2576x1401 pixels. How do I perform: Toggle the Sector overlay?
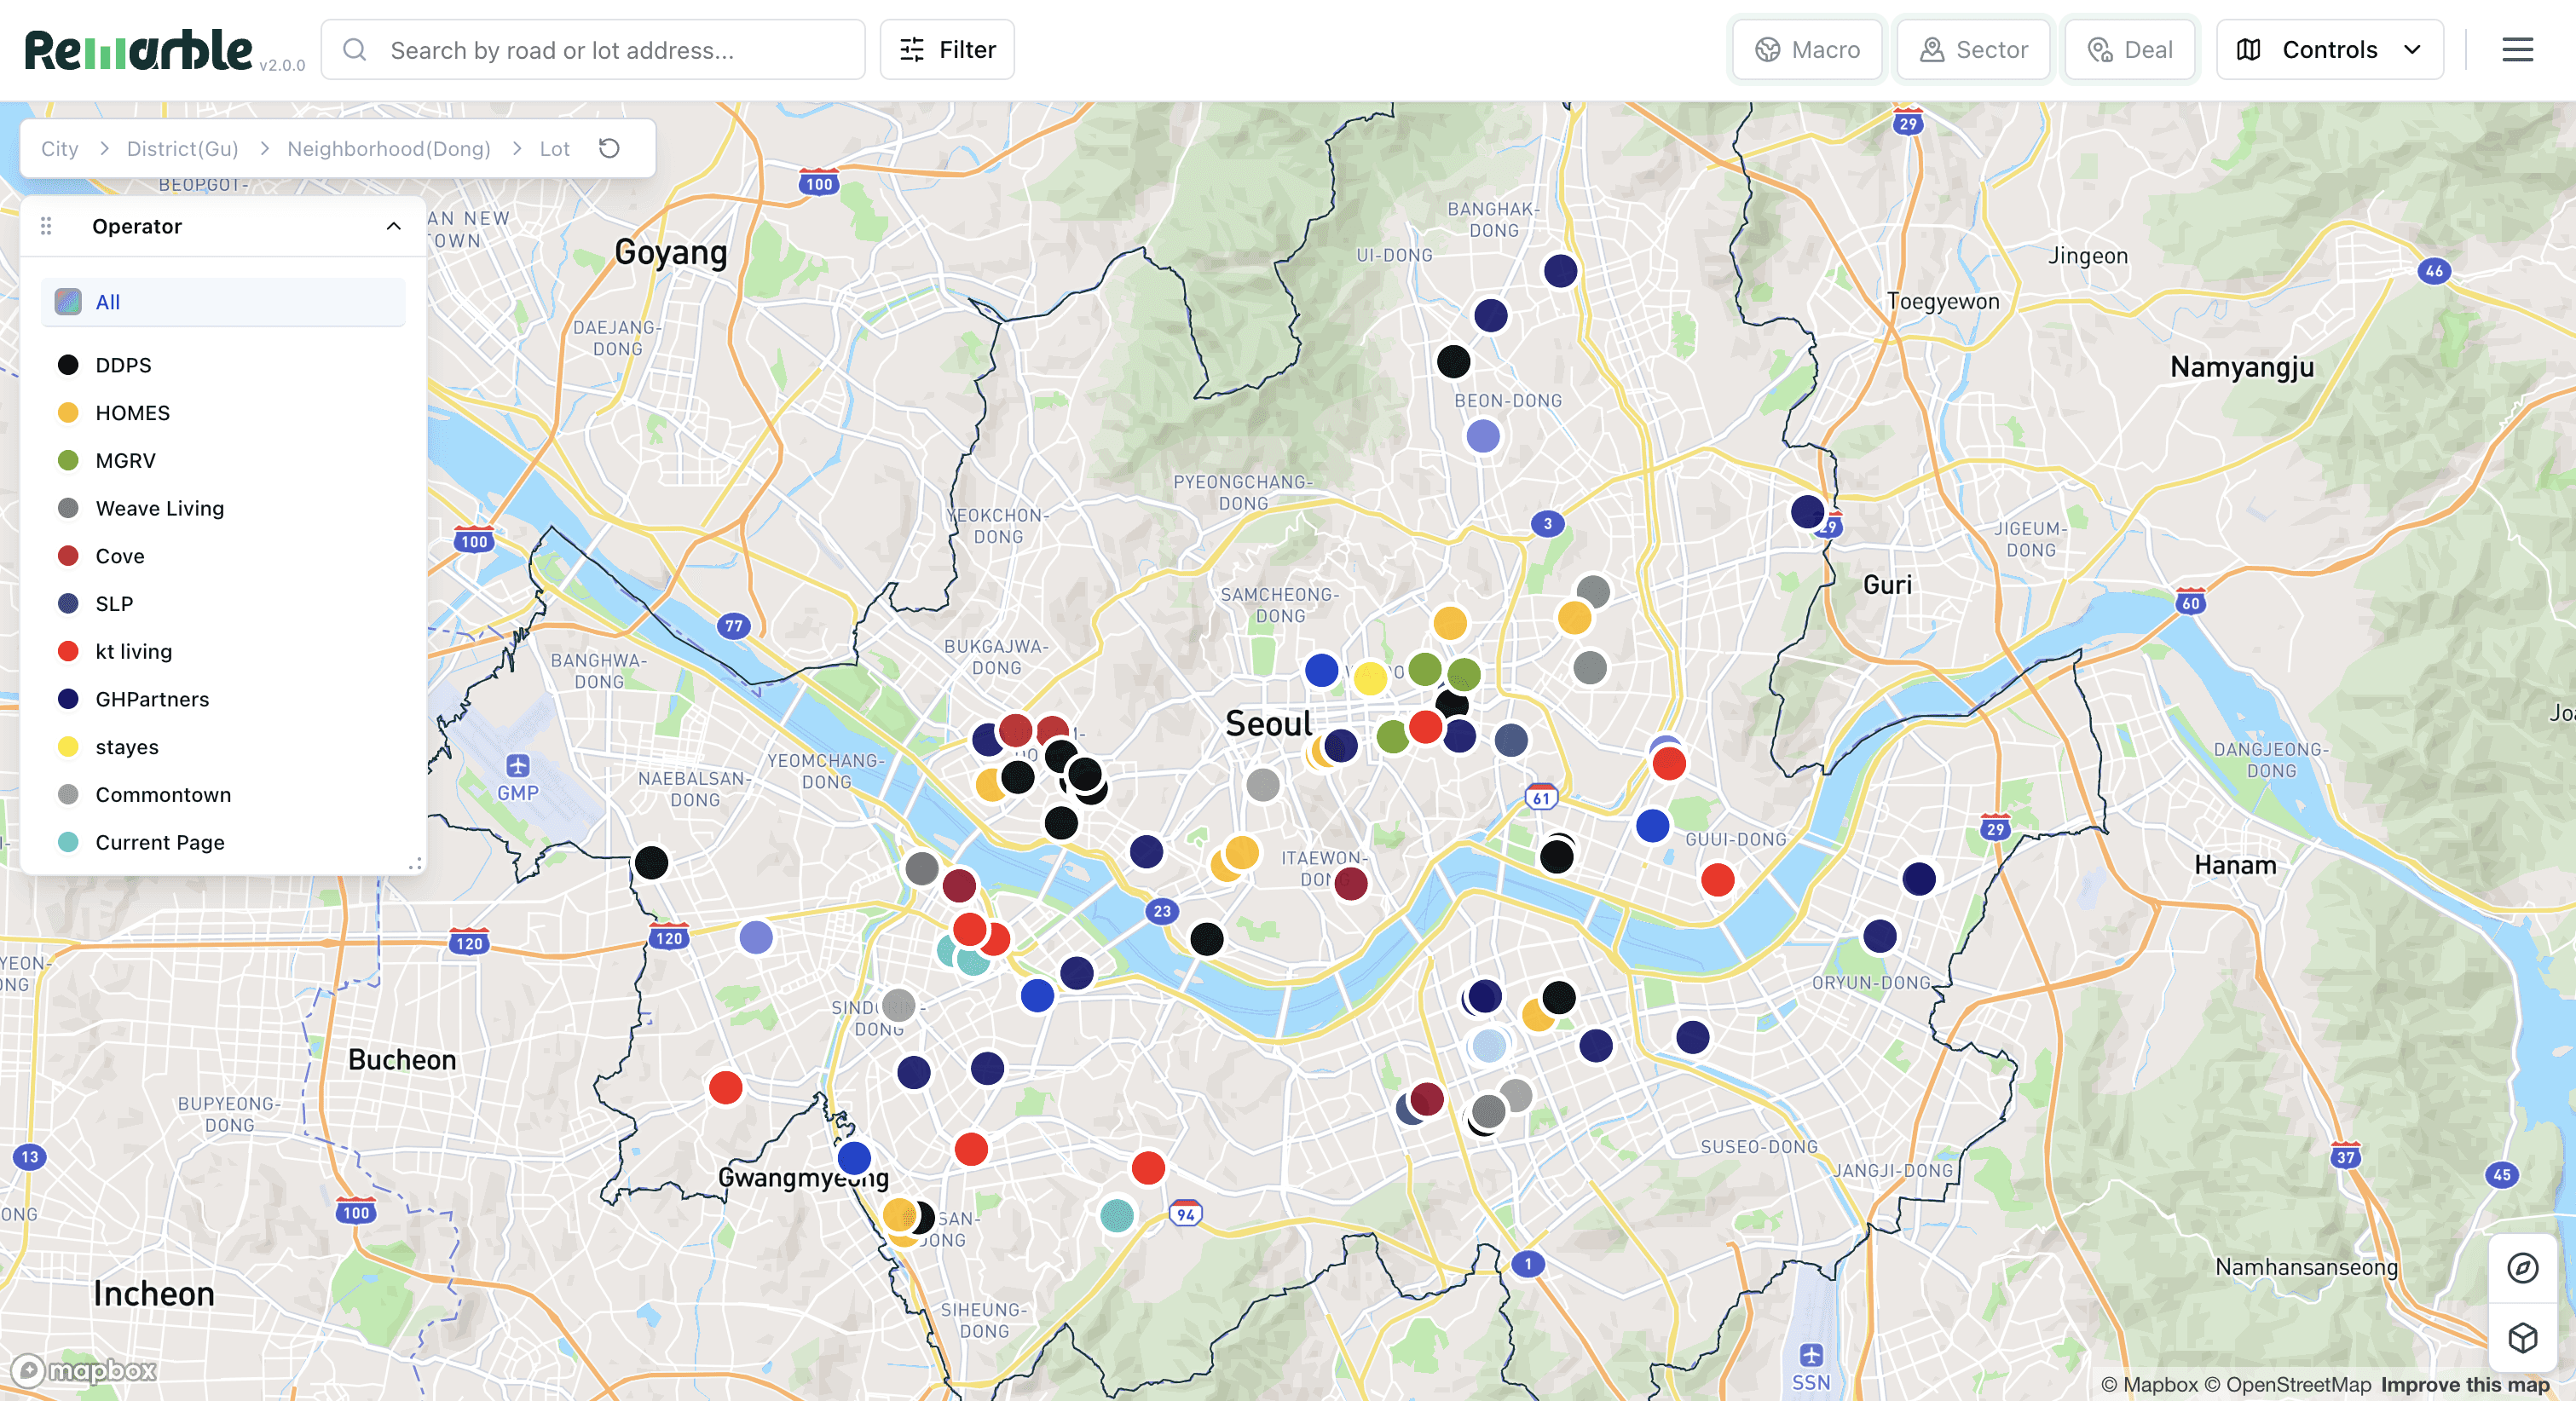[1974, 50]
